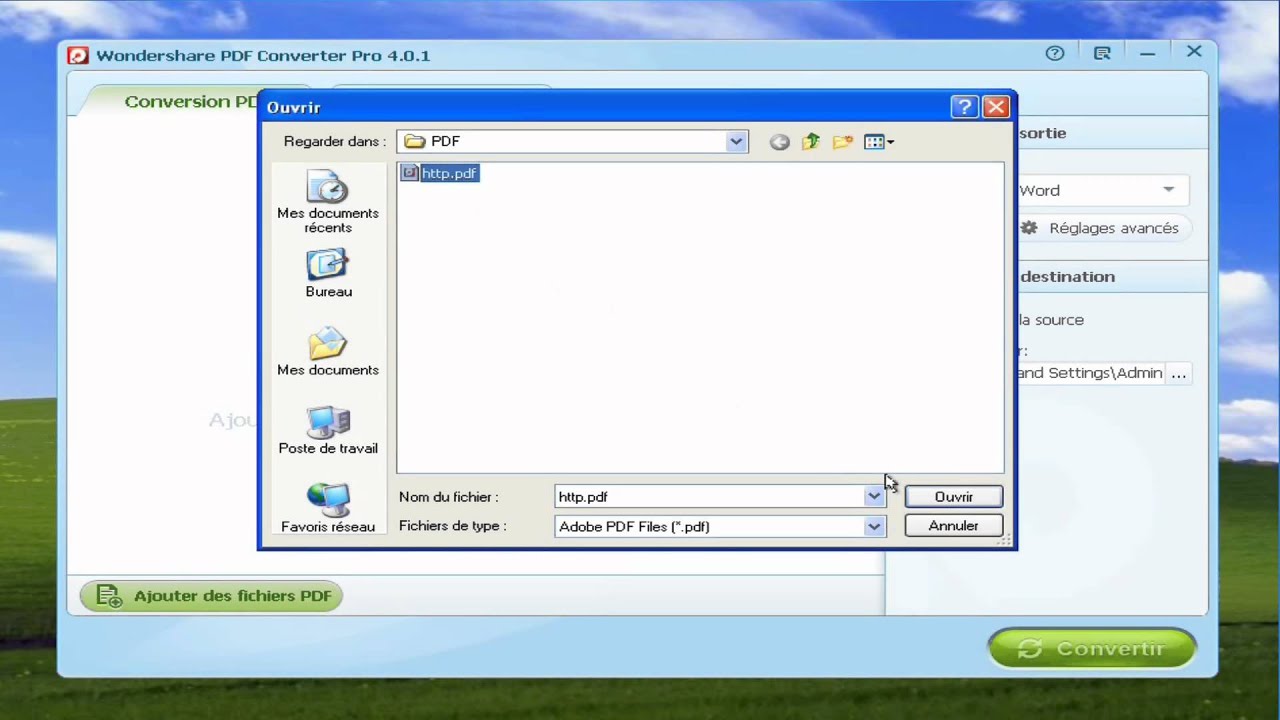Close the Ouvrir dialog

click(x=996, y=107)
